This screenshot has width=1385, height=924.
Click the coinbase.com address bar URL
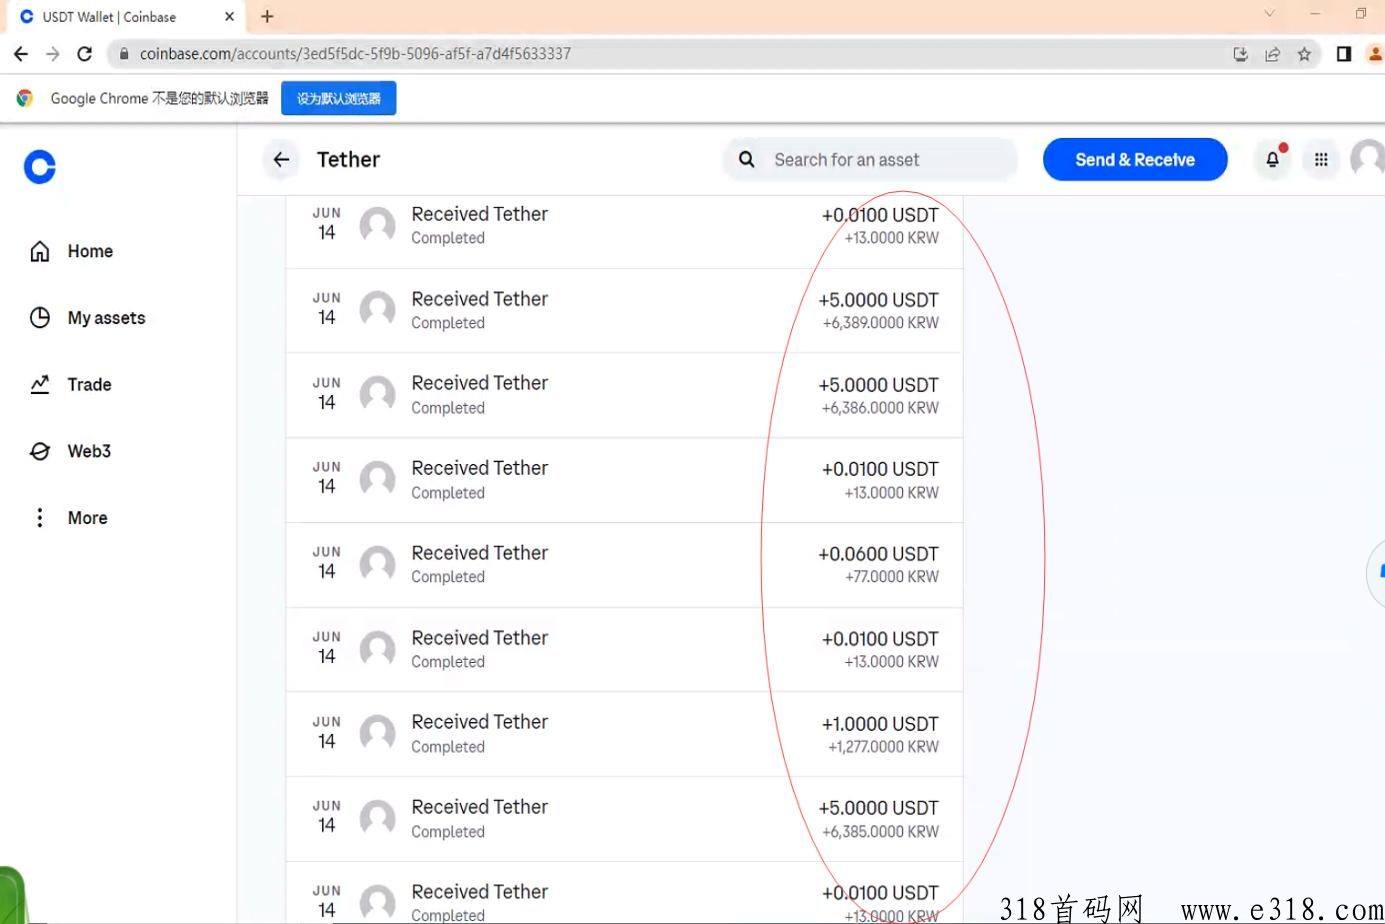coord(355,54)
